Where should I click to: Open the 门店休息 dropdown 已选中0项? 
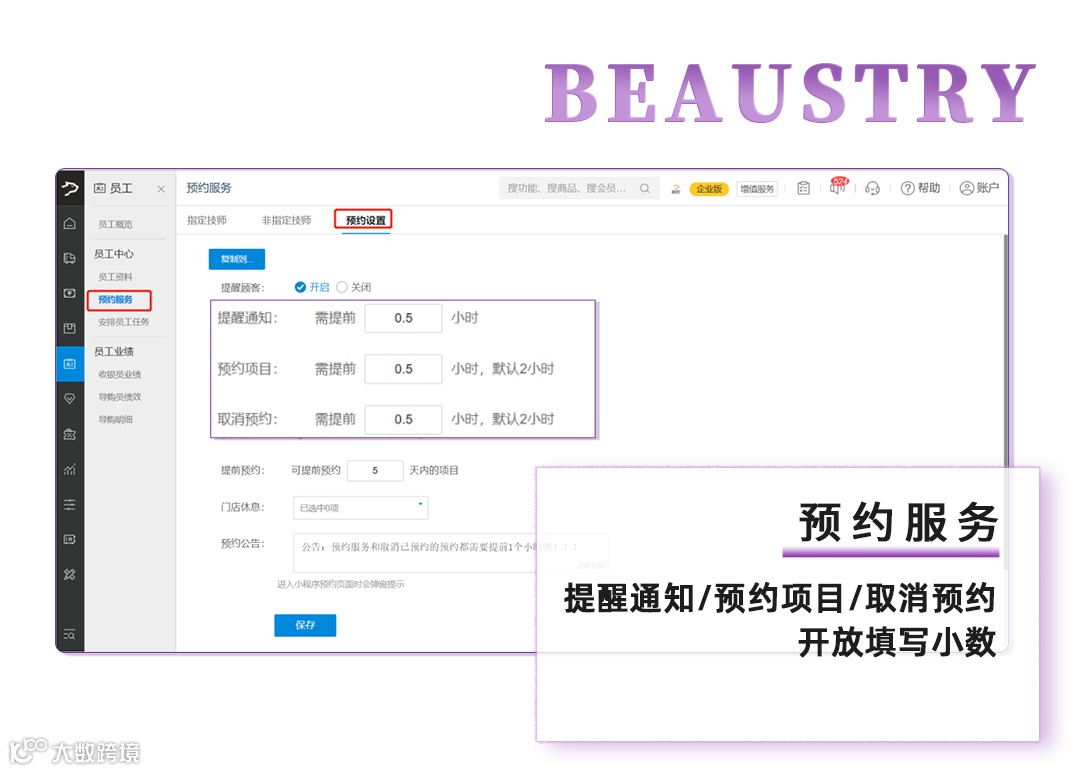(x=360, y=508)
